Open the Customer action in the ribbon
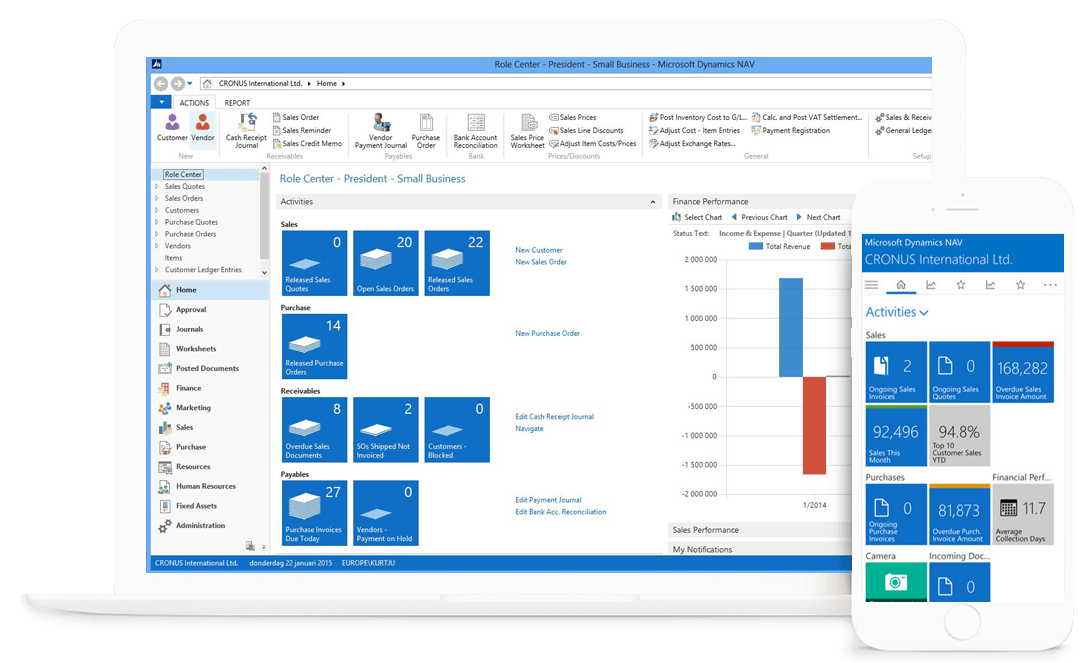Screen dimensions: 1090x663 (x=172, y=128)
